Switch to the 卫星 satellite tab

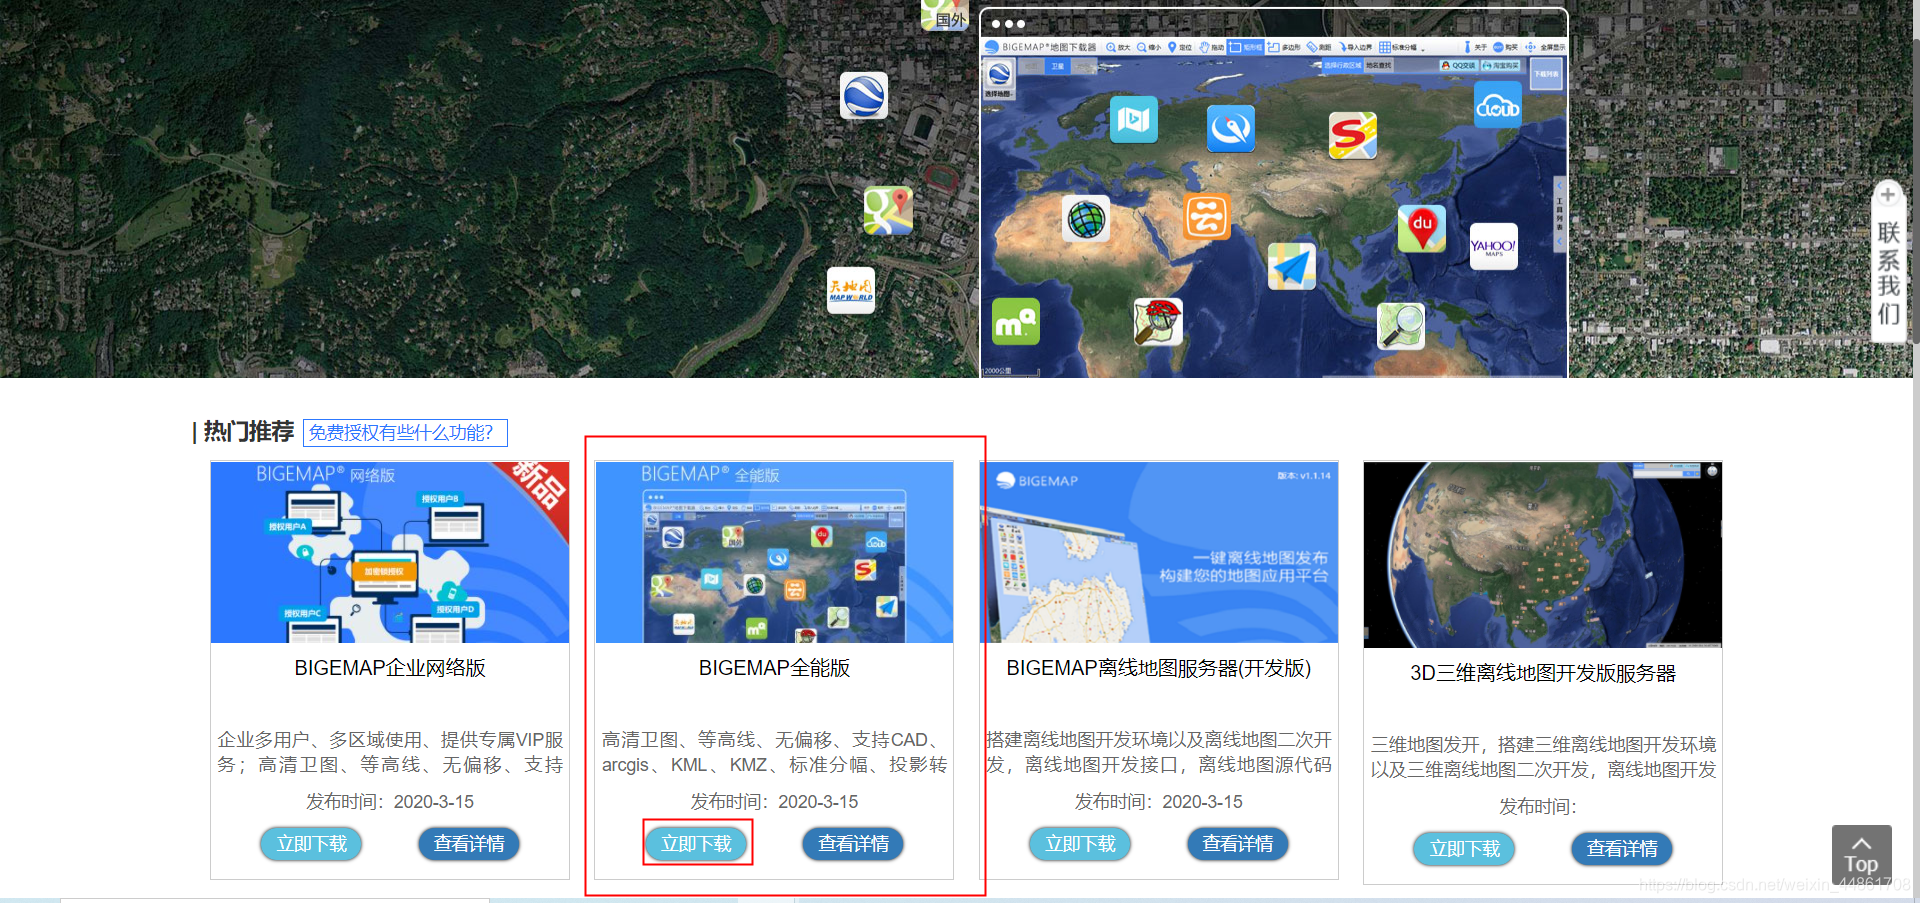click(1057, 66)
